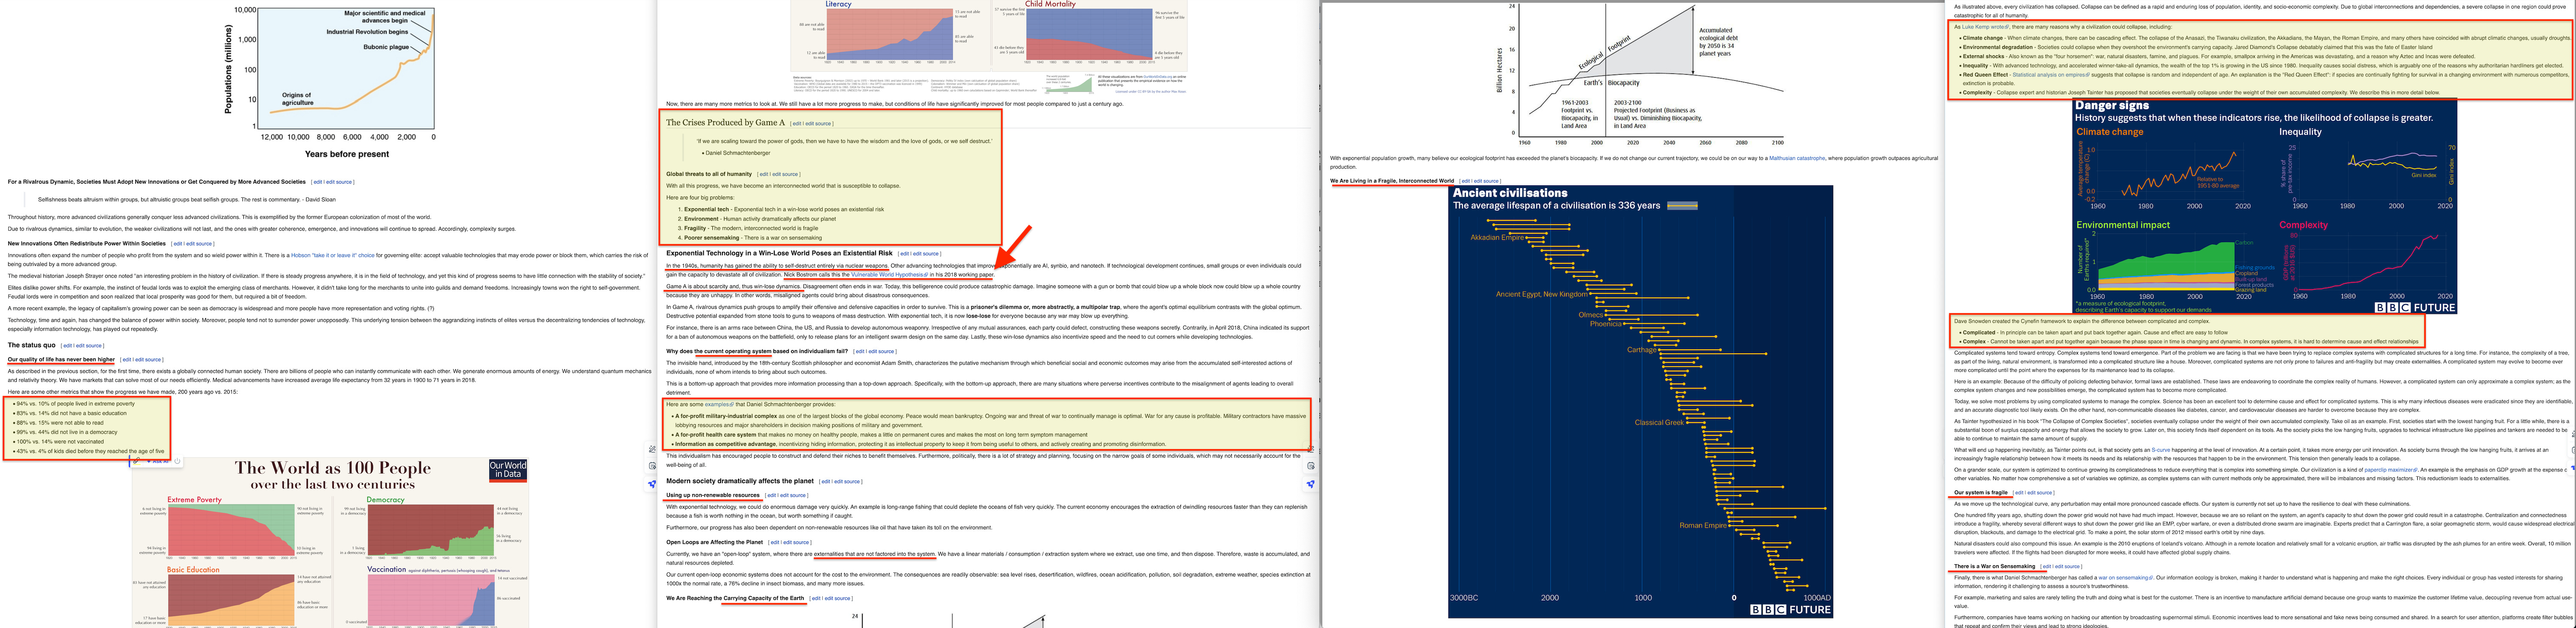Click edit source beside Our quality of life heading
The height and width of the screenshot is (628, 2576).
point(148,360)
